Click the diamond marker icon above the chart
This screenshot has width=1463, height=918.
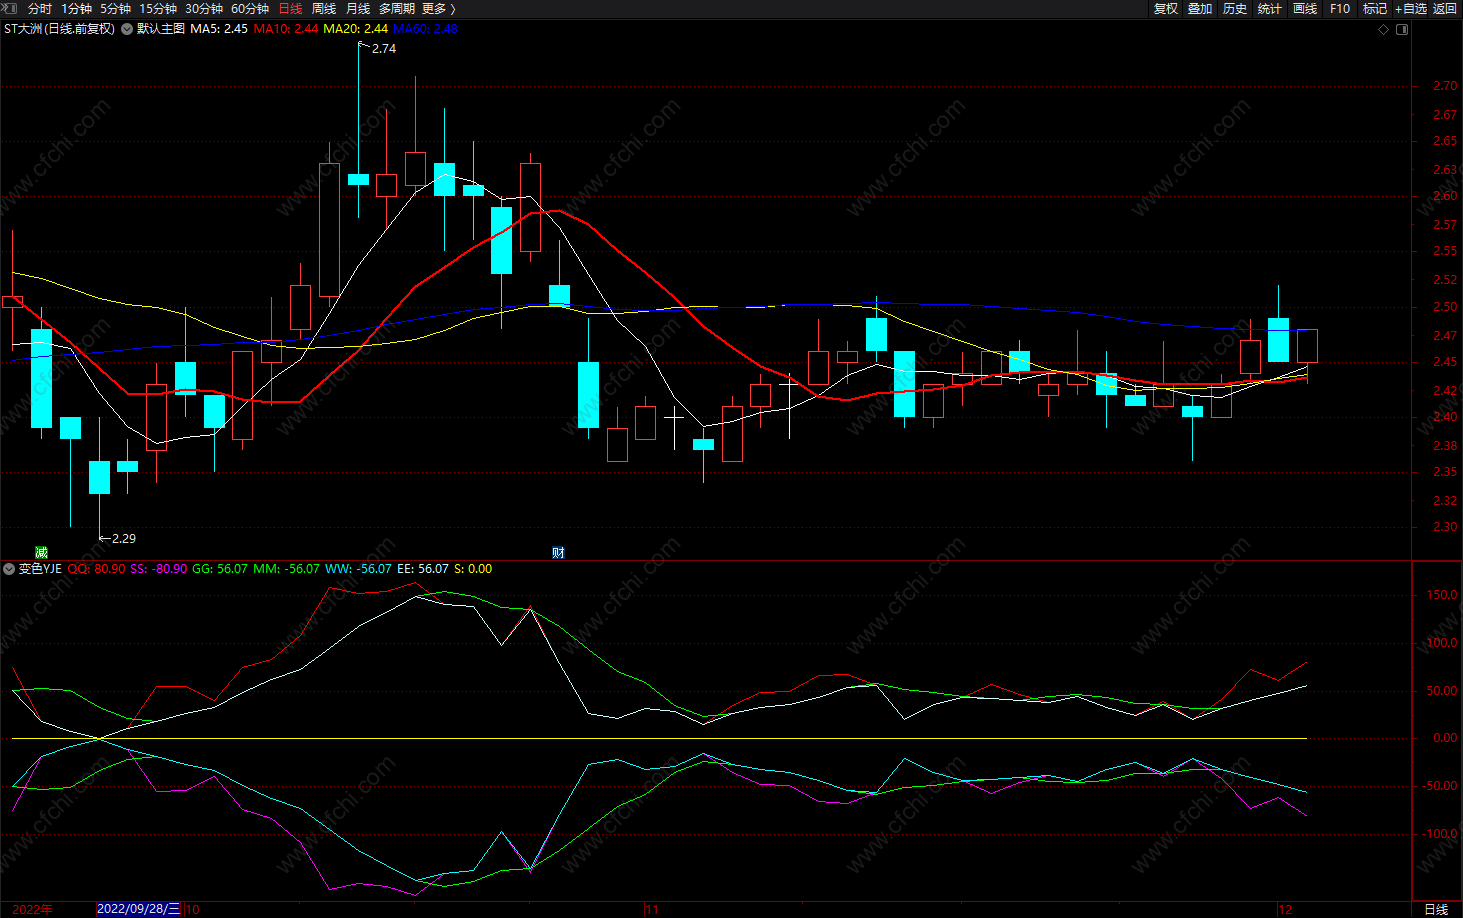point(1384,29)
